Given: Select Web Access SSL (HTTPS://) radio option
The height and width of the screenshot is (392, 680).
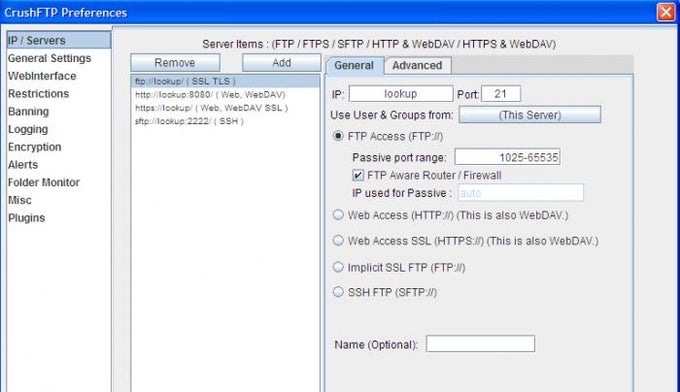Looking at the screenshot, I should click(338, 241).
